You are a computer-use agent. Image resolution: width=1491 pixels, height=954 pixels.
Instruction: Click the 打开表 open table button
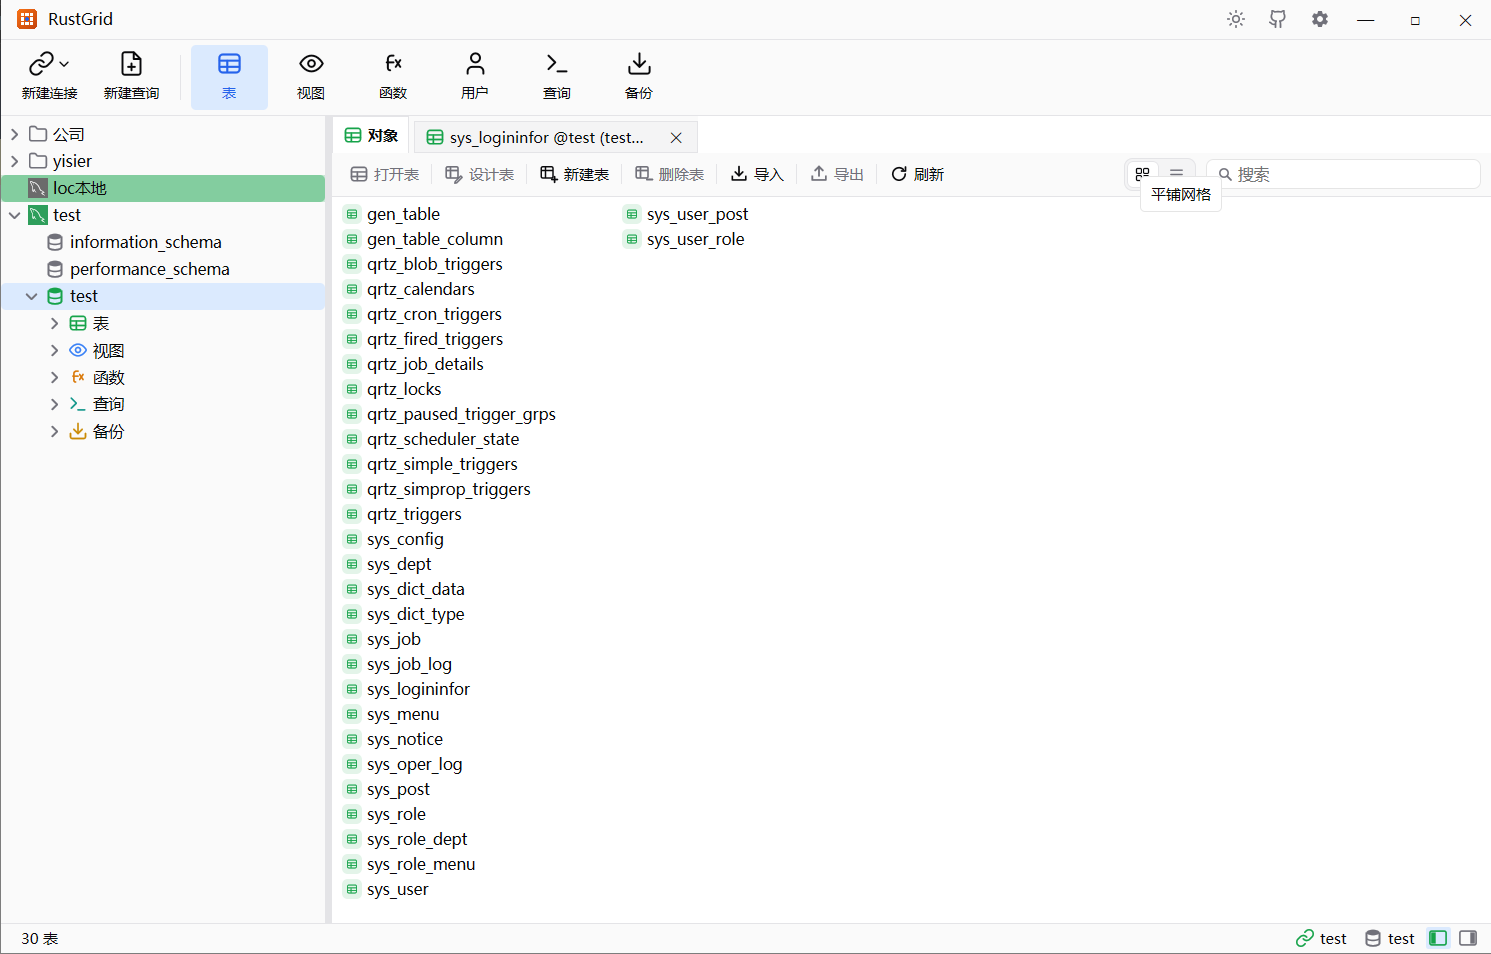(385, 174)
